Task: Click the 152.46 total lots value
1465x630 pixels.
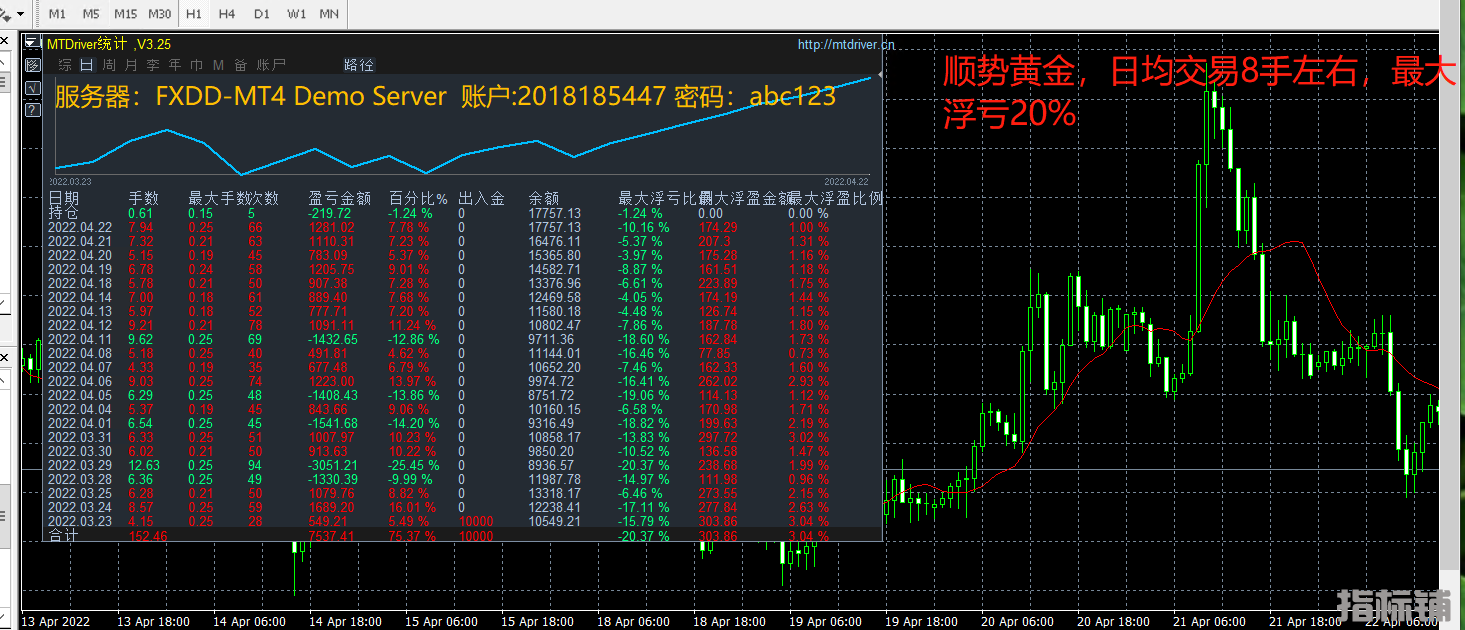Action: [x=148, y=536]
